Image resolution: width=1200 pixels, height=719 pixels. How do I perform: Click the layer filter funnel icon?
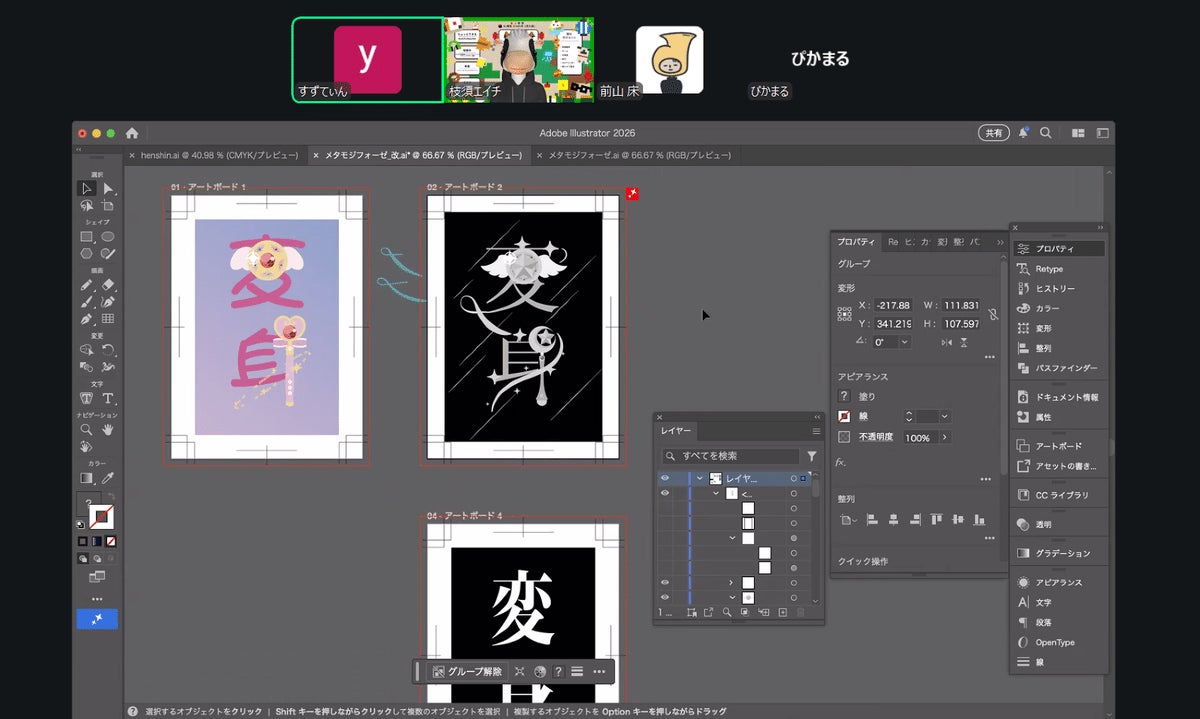pyautogui.click(x=811, y=456)
